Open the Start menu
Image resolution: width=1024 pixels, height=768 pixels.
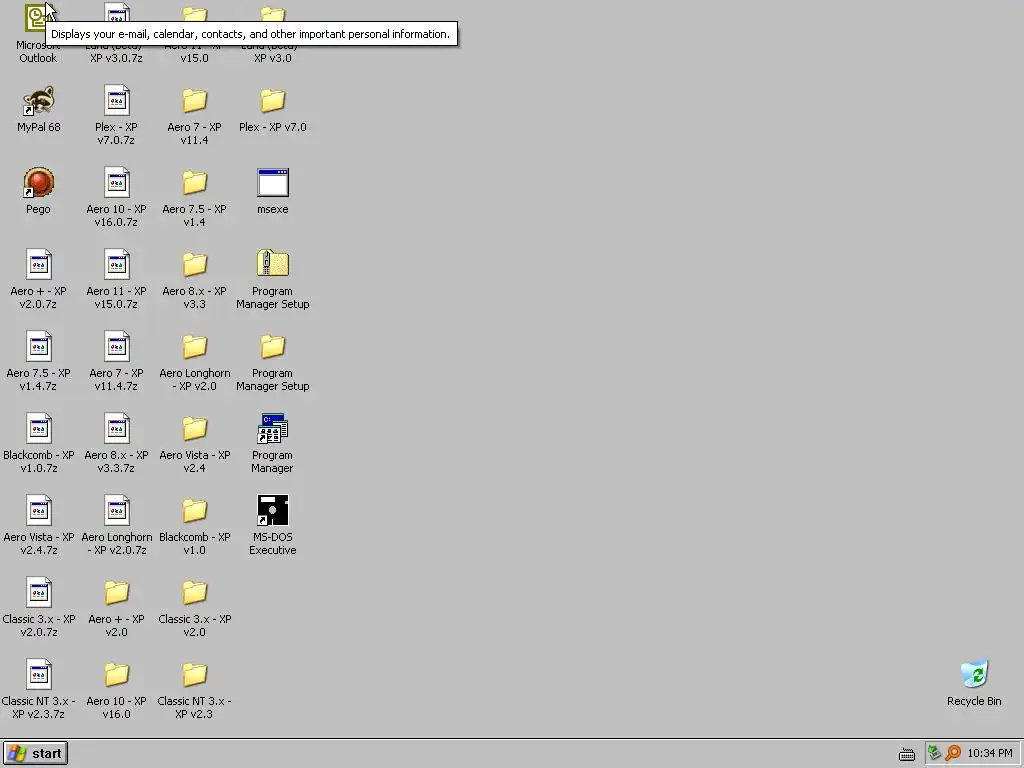point(35,754)
